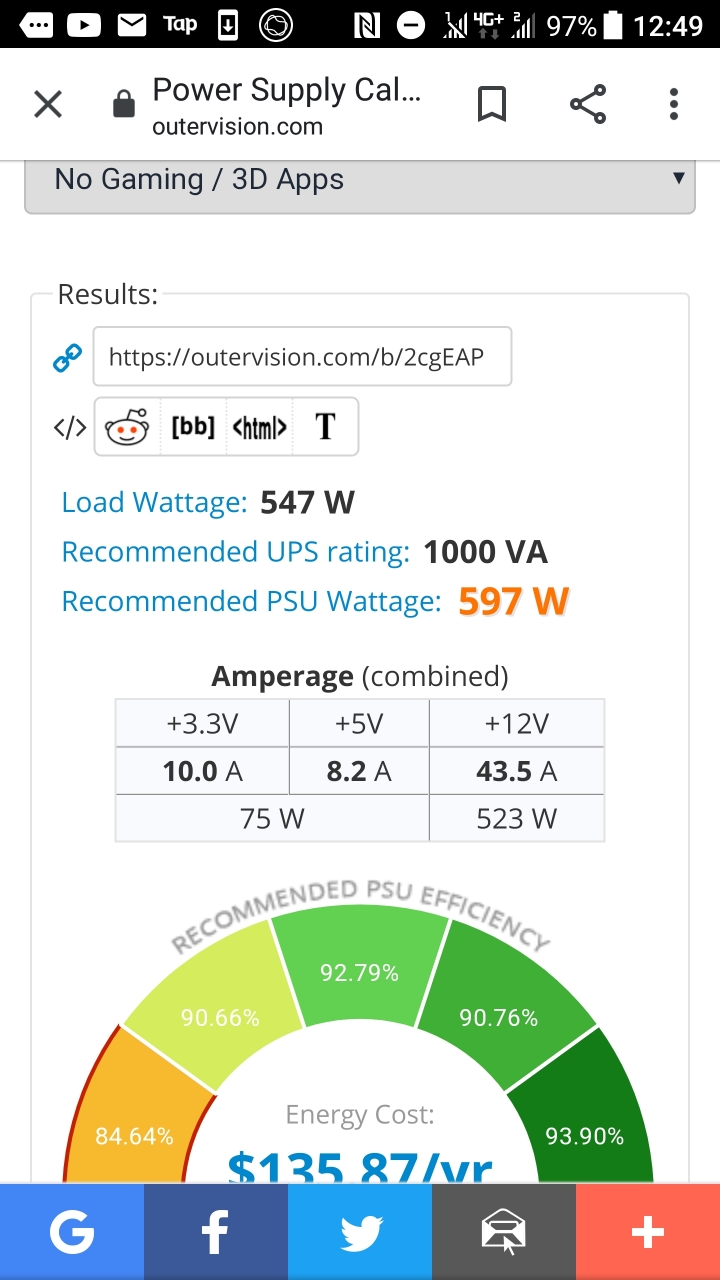The image size is (720, 1280).
Task: Open the three-dot browser menu
Action: [674, 104]
